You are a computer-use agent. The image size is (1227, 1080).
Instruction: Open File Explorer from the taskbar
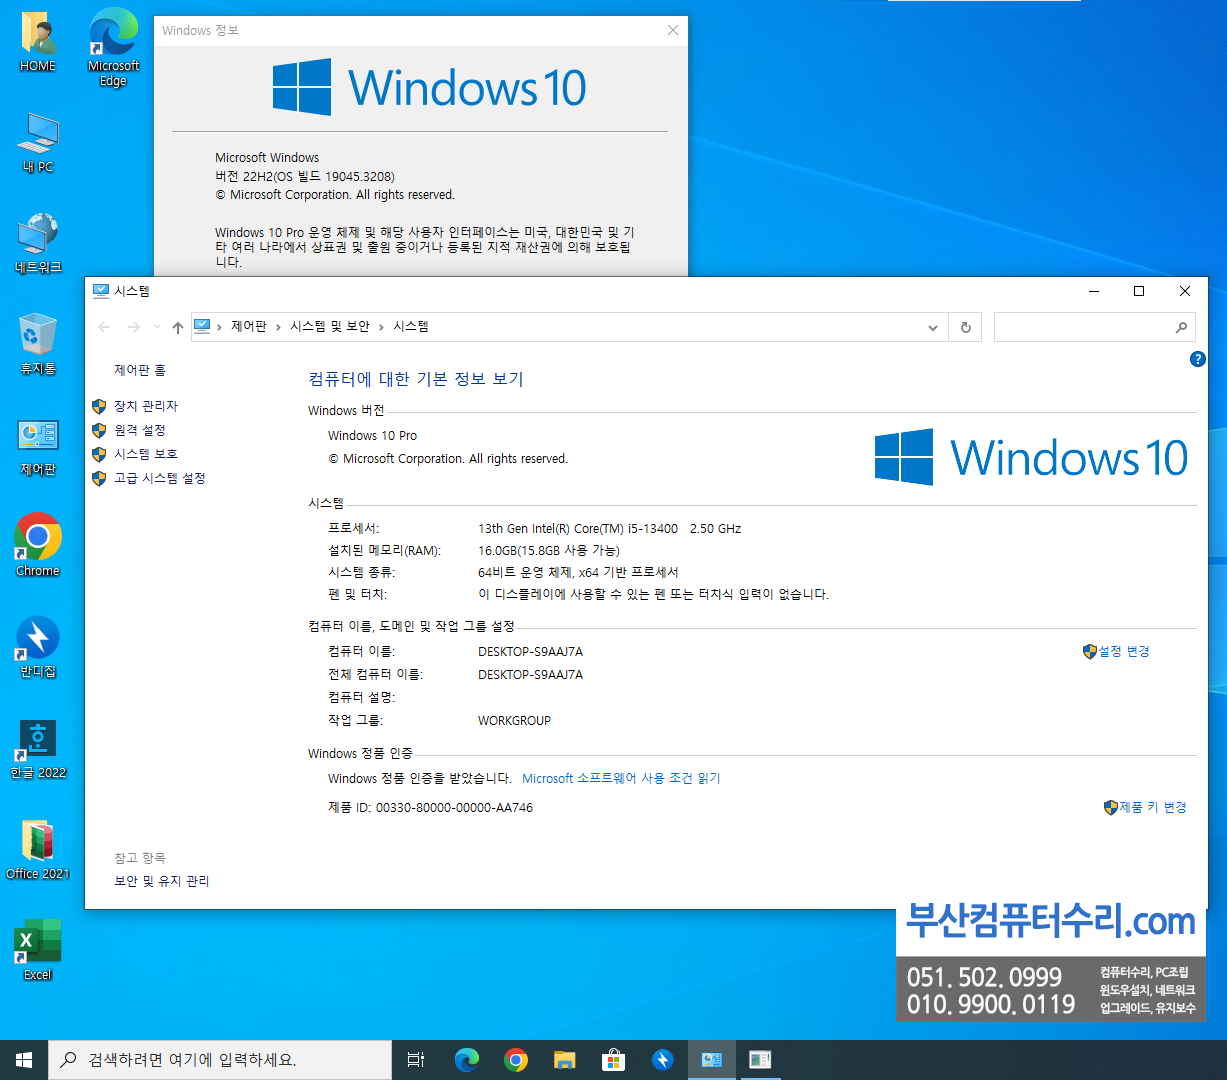tap(565, 1060)
